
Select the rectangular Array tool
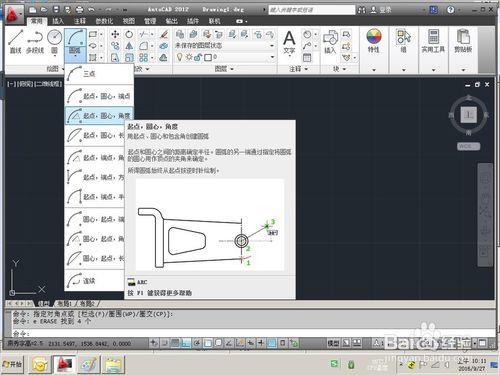point(144,58)
